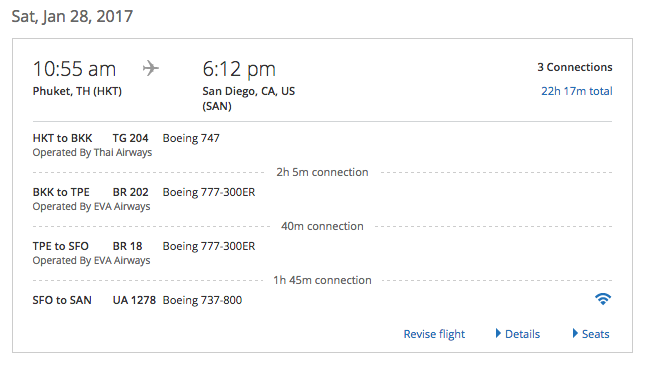657x375 pixels.
Task: Click the Revise flight link
Action: [434, 334]
